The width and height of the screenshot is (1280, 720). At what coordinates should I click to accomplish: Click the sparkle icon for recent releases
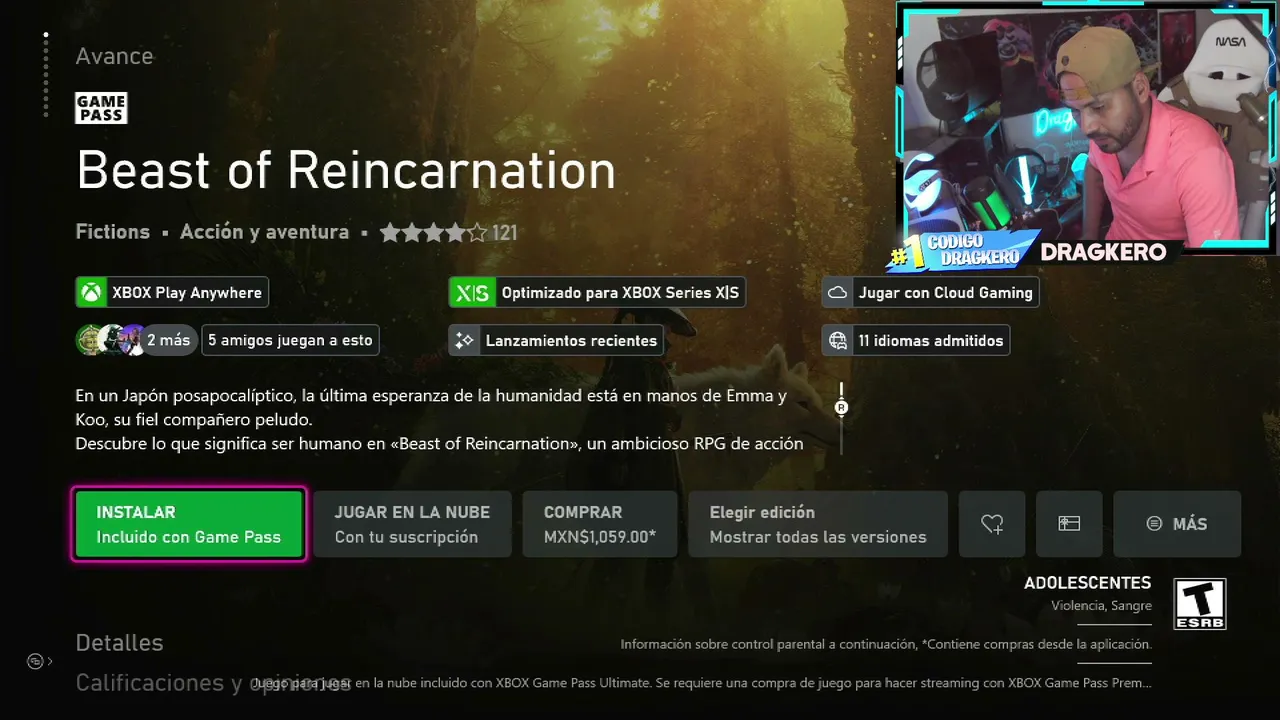pyautogui.click(x=464, y=340)
